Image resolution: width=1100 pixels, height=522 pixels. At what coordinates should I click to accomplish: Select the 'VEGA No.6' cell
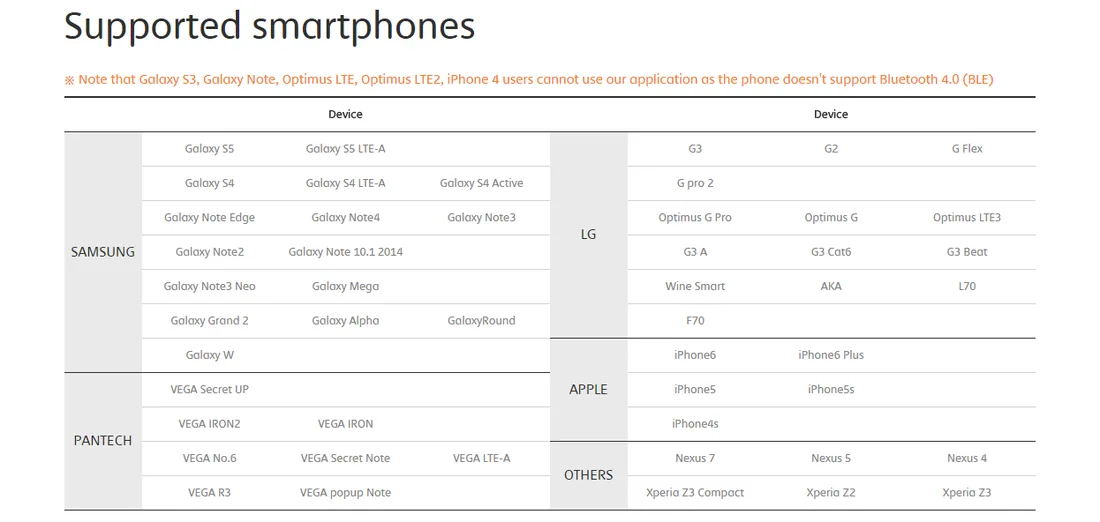click(x=210, y=458)
